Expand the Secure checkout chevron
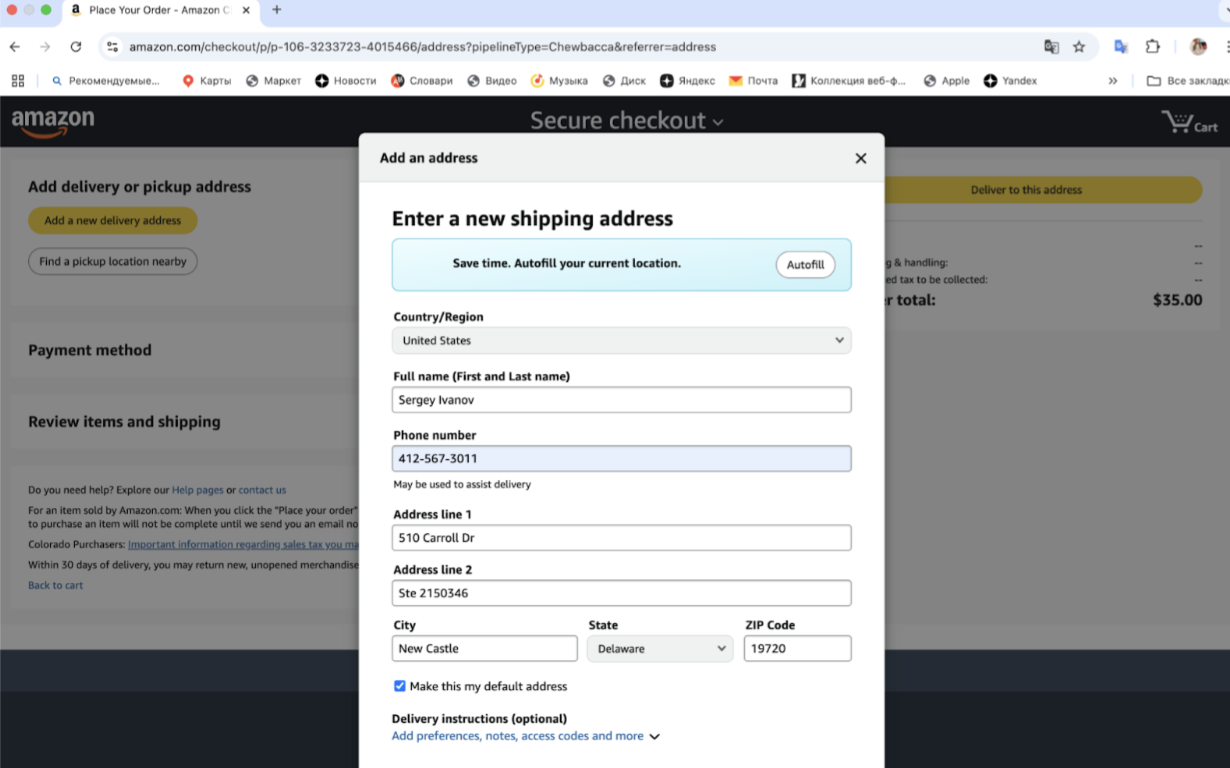The width and height of the screenshot is (1230, 768). [718, 122]
